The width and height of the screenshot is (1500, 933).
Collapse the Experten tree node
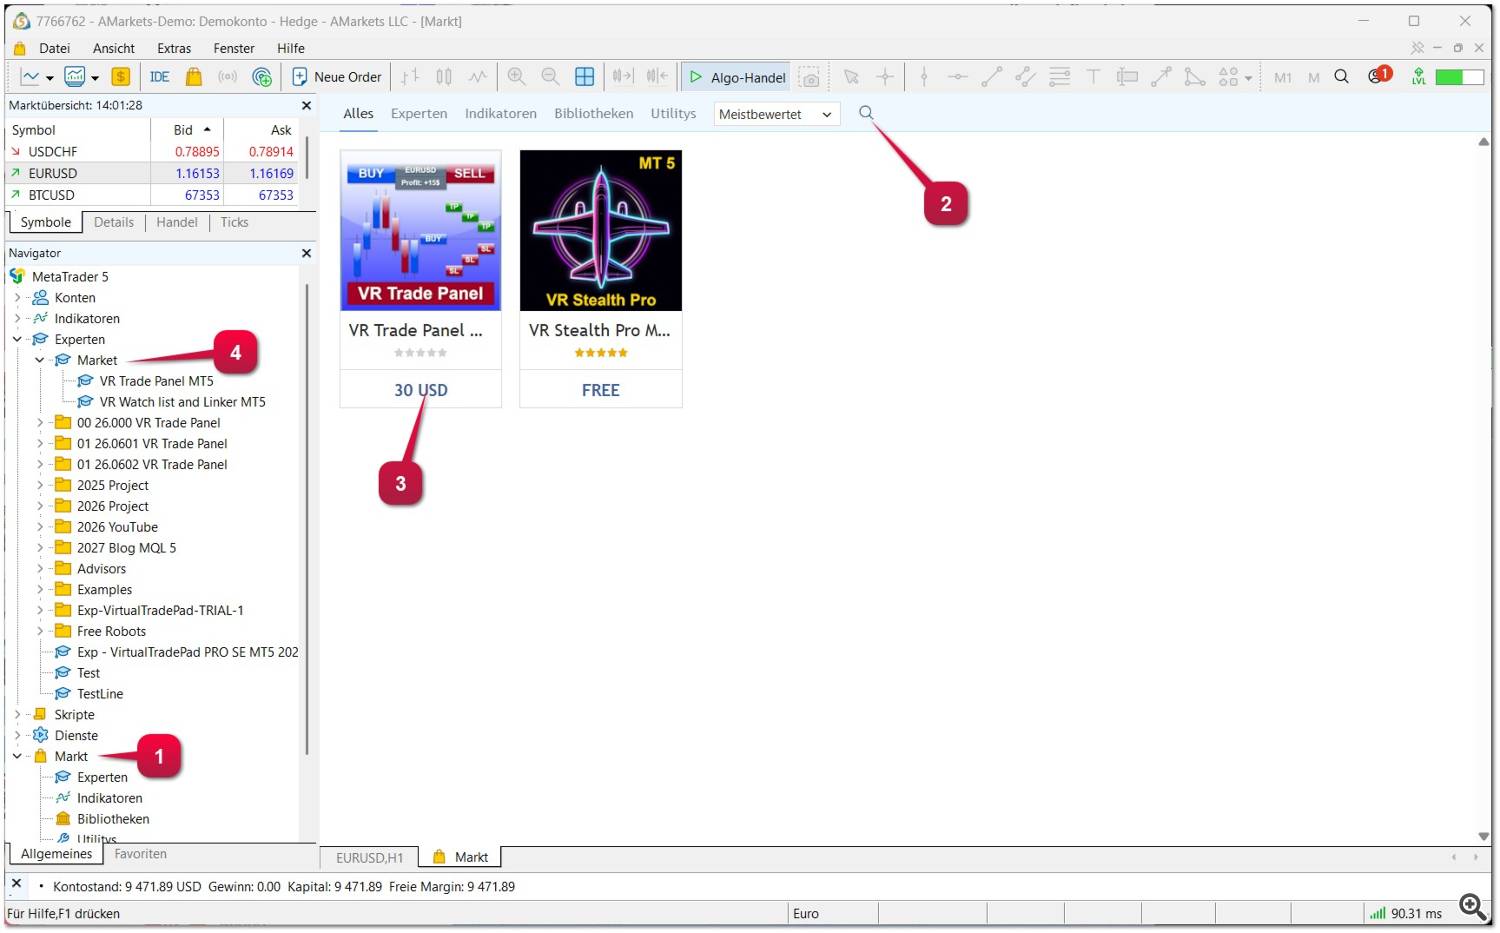[17, 339]
